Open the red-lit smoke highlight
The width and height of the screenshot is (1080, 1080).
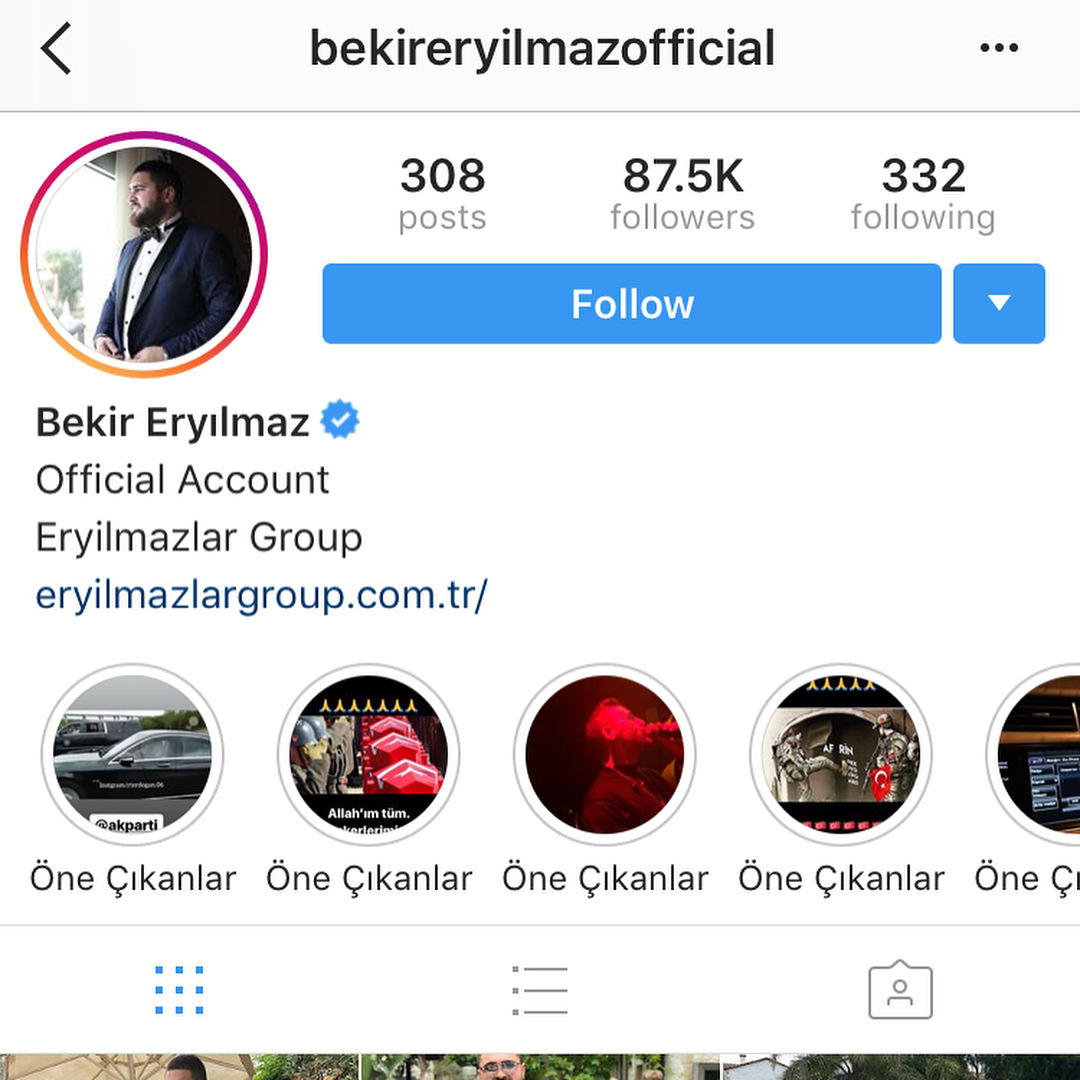605,754
